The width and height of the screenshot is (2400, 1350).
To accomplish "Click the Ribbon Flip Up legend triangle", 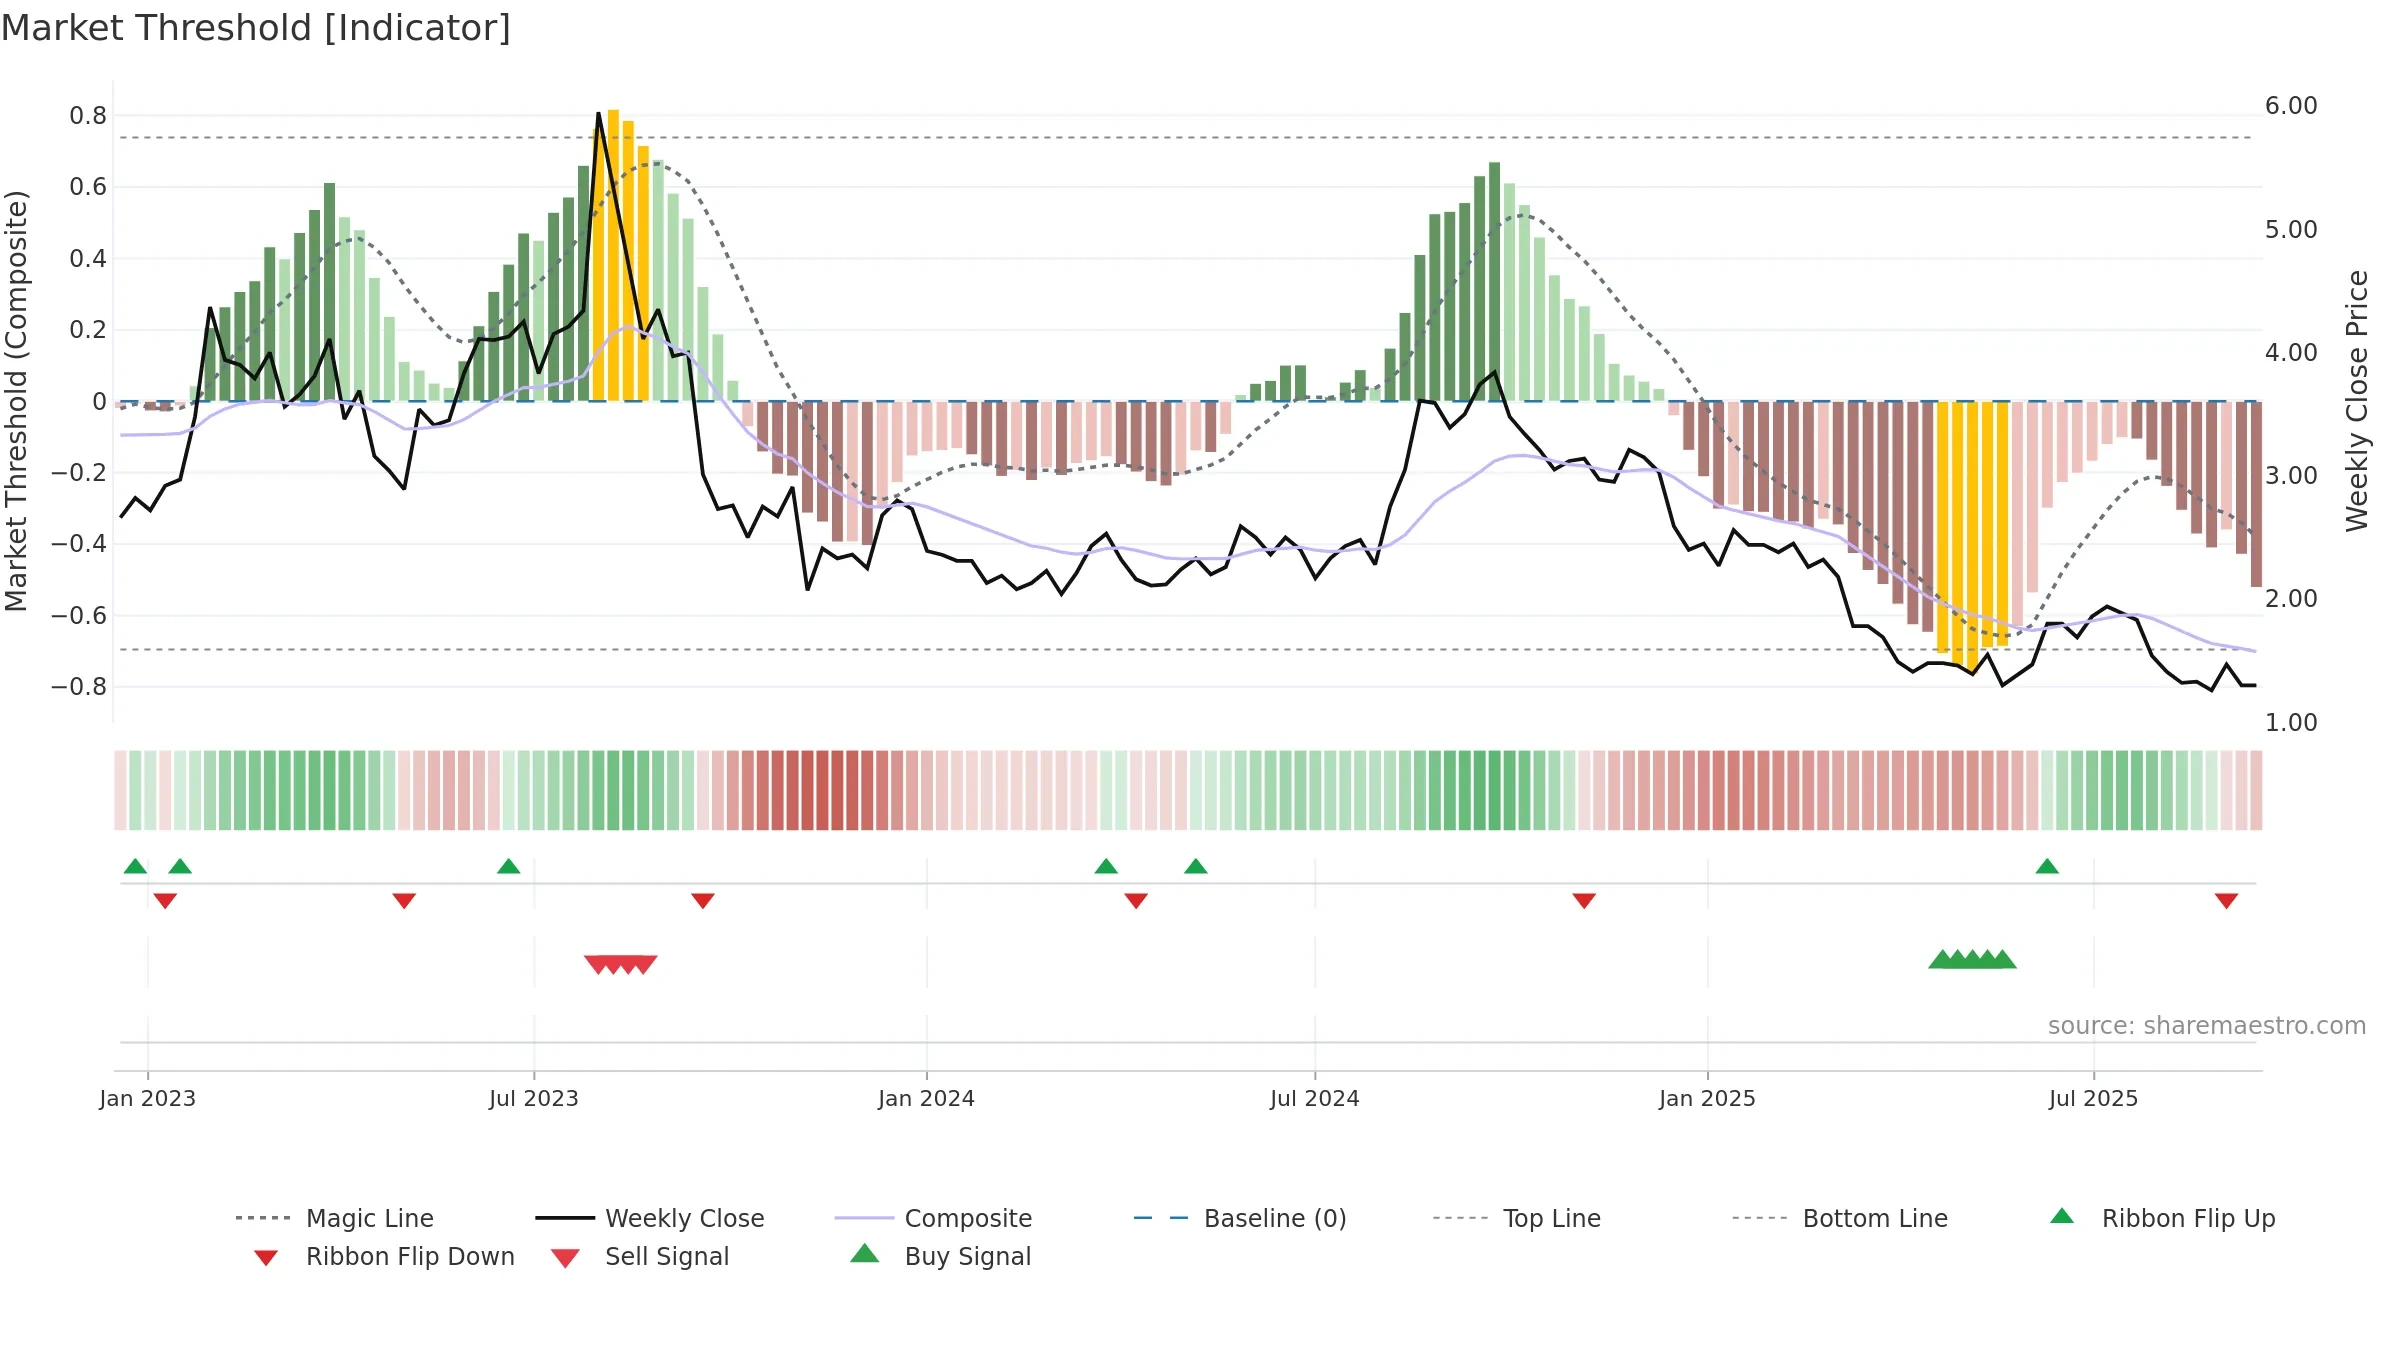I will [x=2061, y=1216].
